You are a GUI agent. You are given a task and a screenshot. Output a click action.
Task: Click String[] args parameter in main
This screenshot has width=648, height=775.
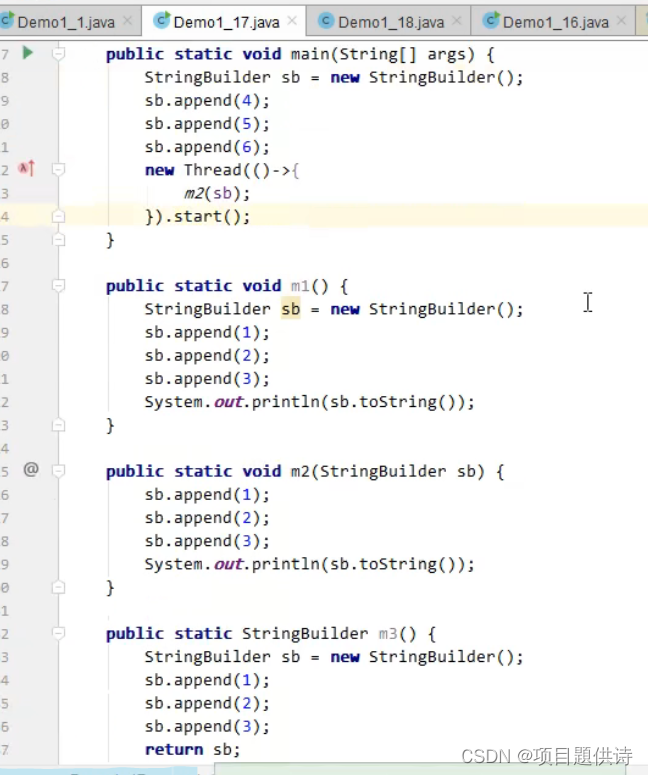[x=402, y=53]
